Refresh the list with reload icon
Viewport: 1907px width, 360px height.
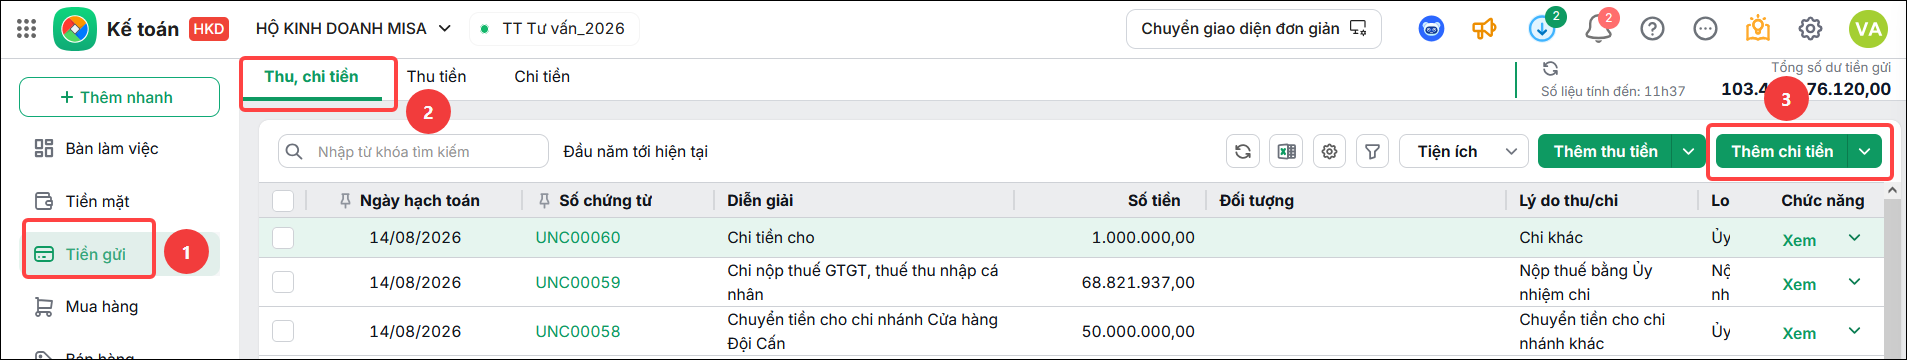click(1243, 152)
